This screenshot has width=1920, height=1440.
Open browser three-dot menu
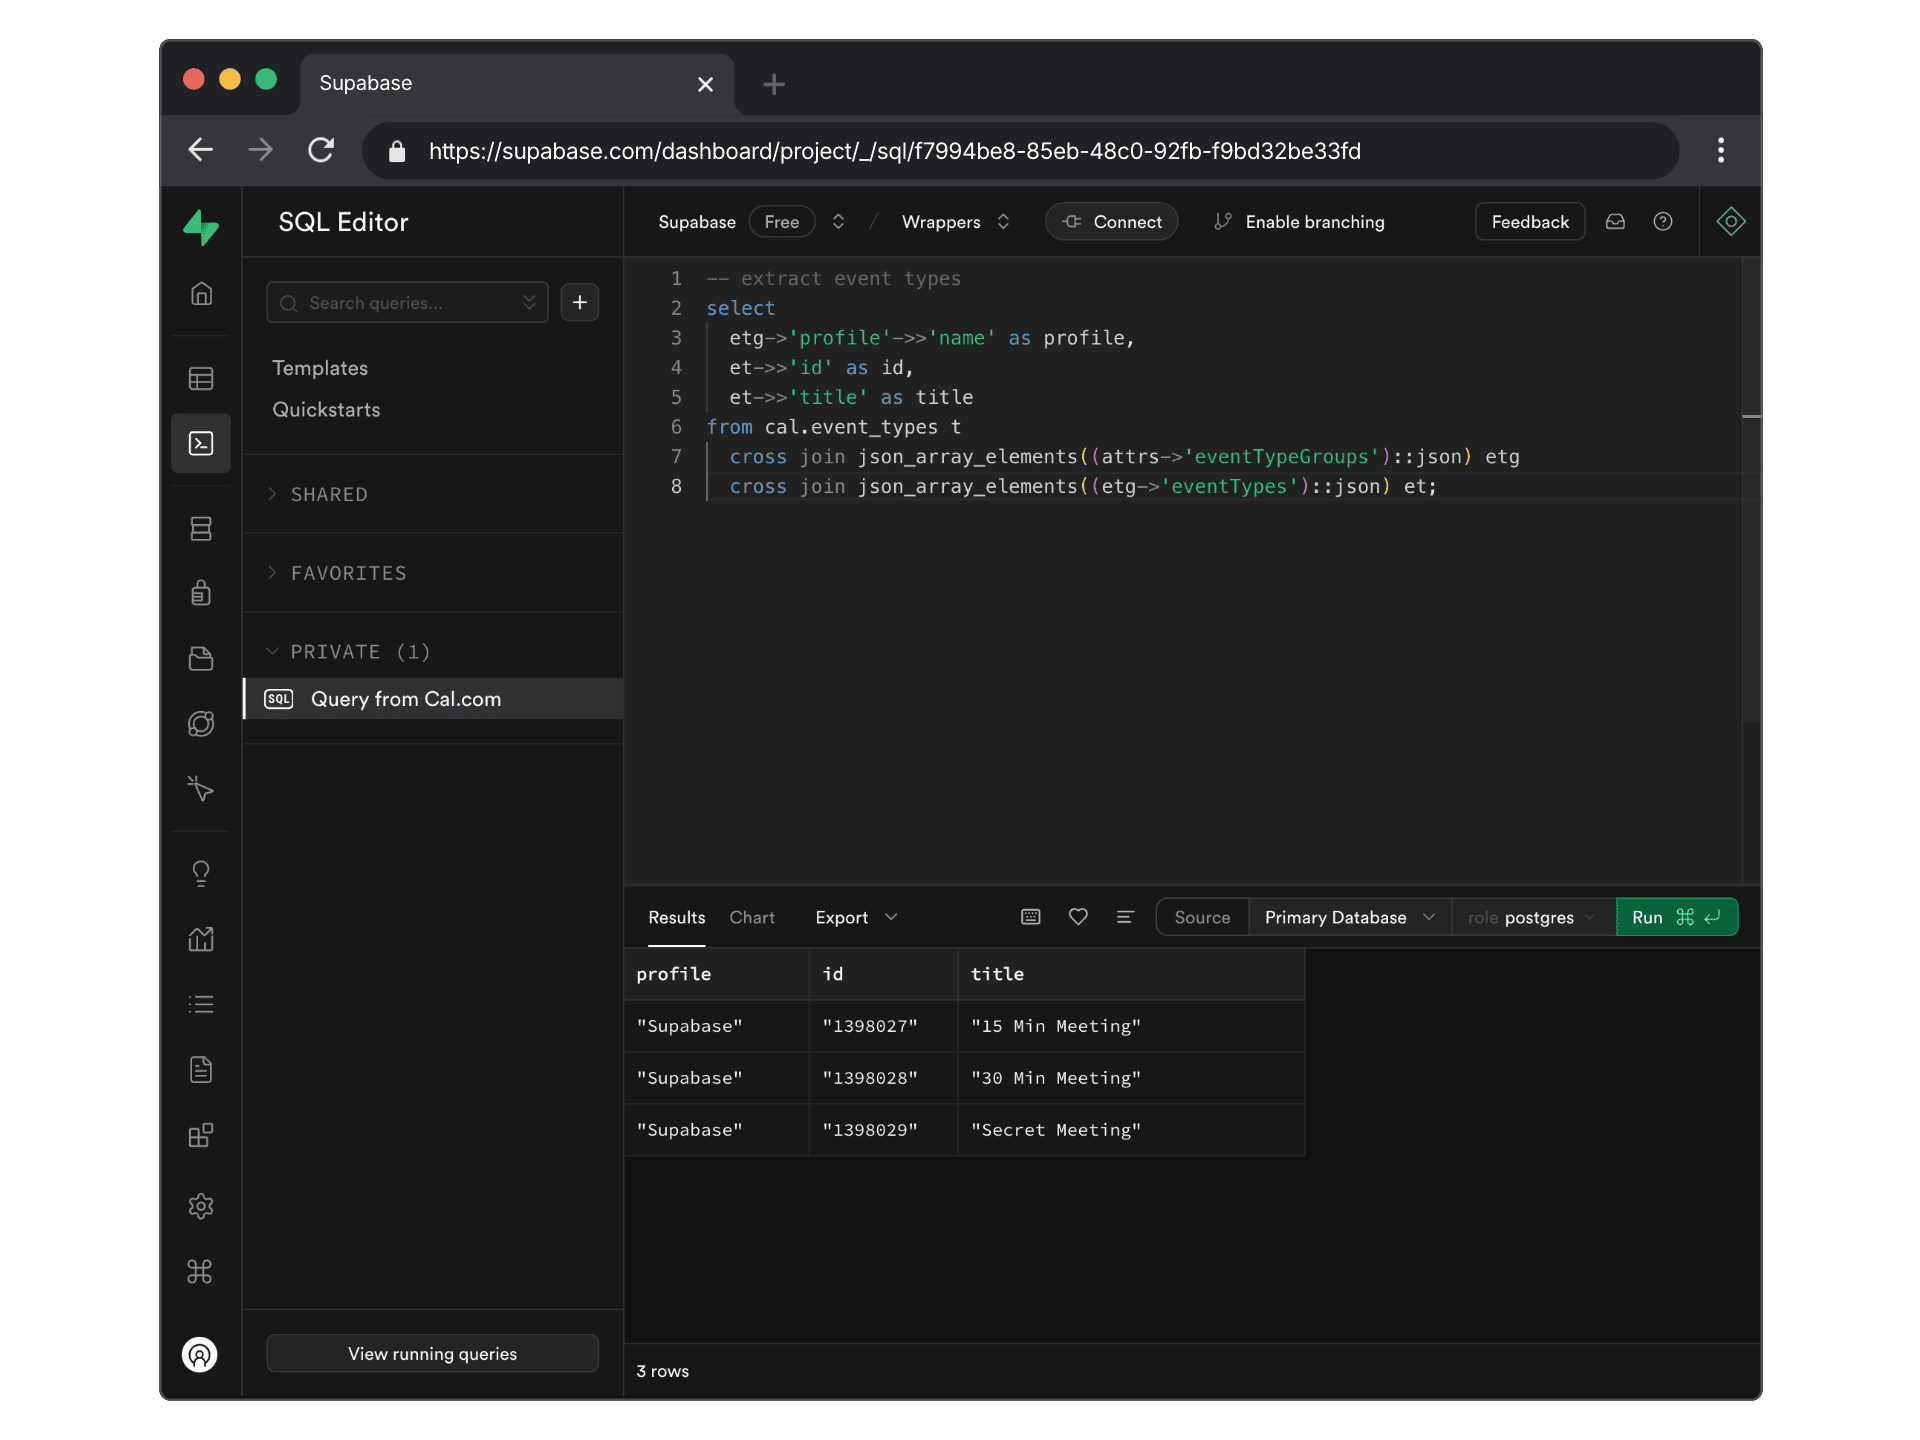pos(1721,150)
